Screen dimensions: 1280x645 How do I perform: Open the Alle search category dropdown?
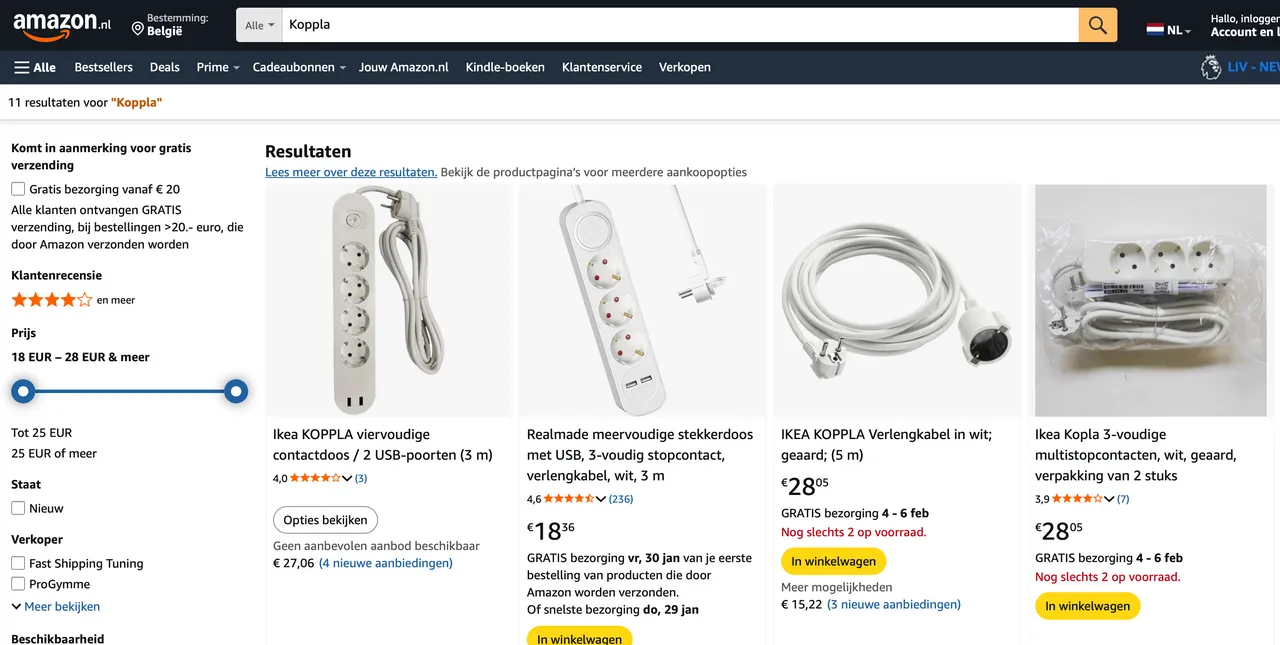coord(260,25)
